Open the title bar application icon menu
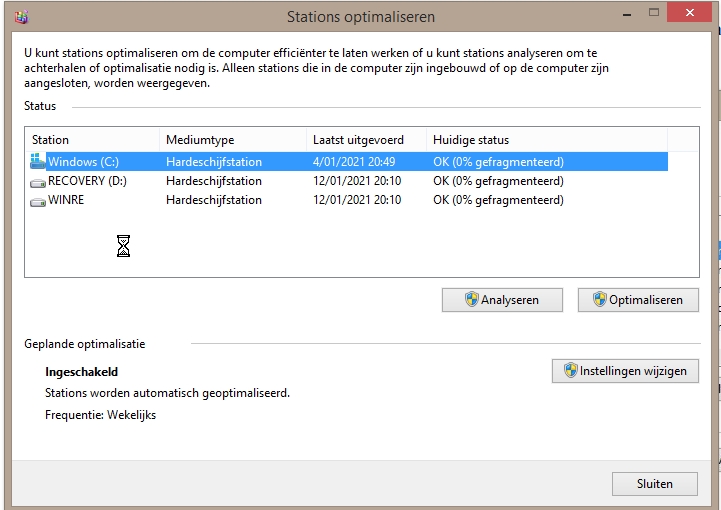 (x=22, y=17)
